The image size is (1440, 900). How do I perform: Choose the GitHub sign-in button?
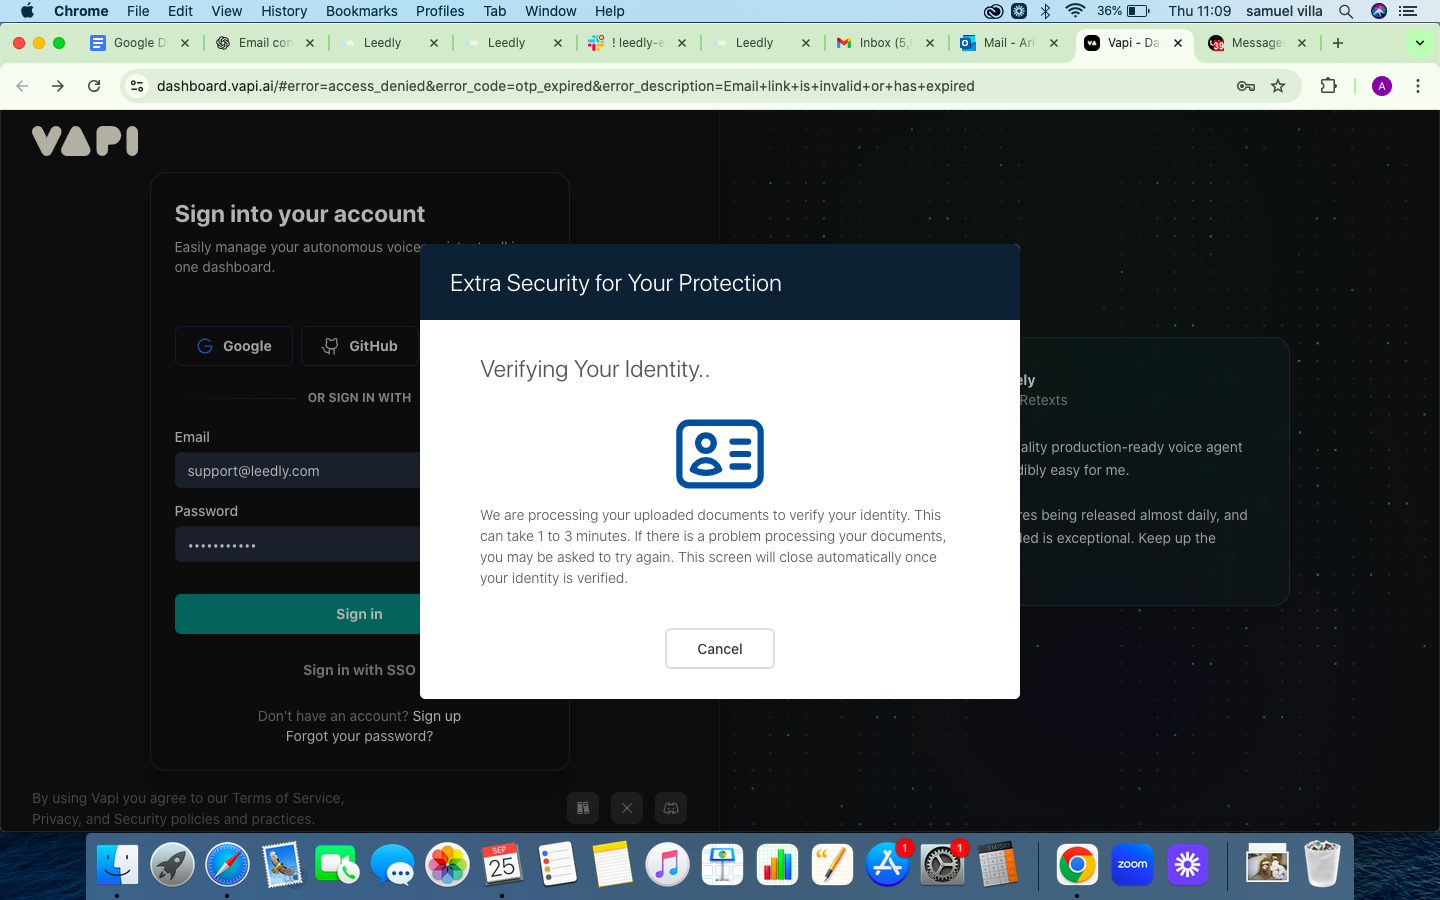pos(360,346)
